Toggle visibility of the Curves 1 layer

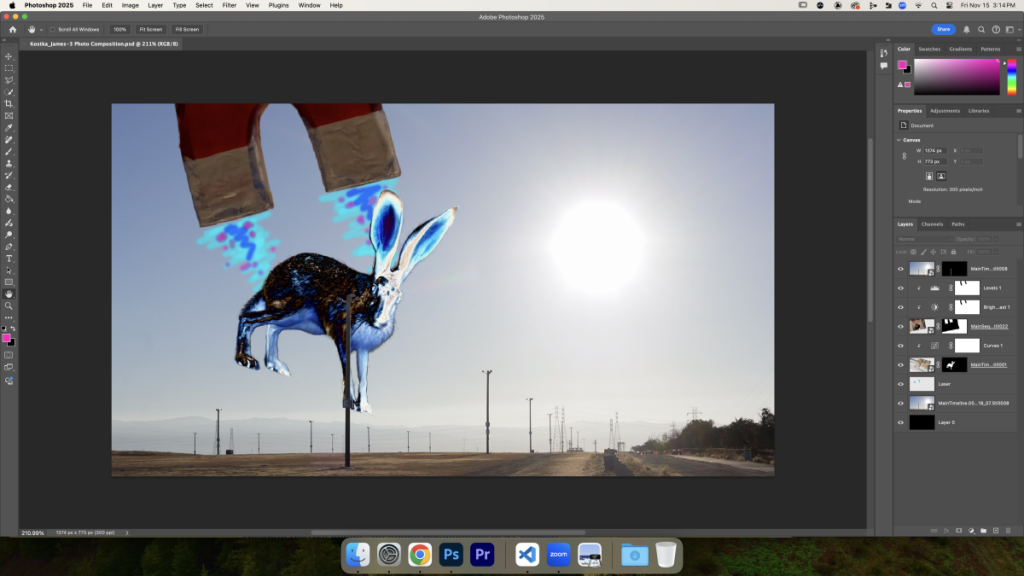(901, 345)
